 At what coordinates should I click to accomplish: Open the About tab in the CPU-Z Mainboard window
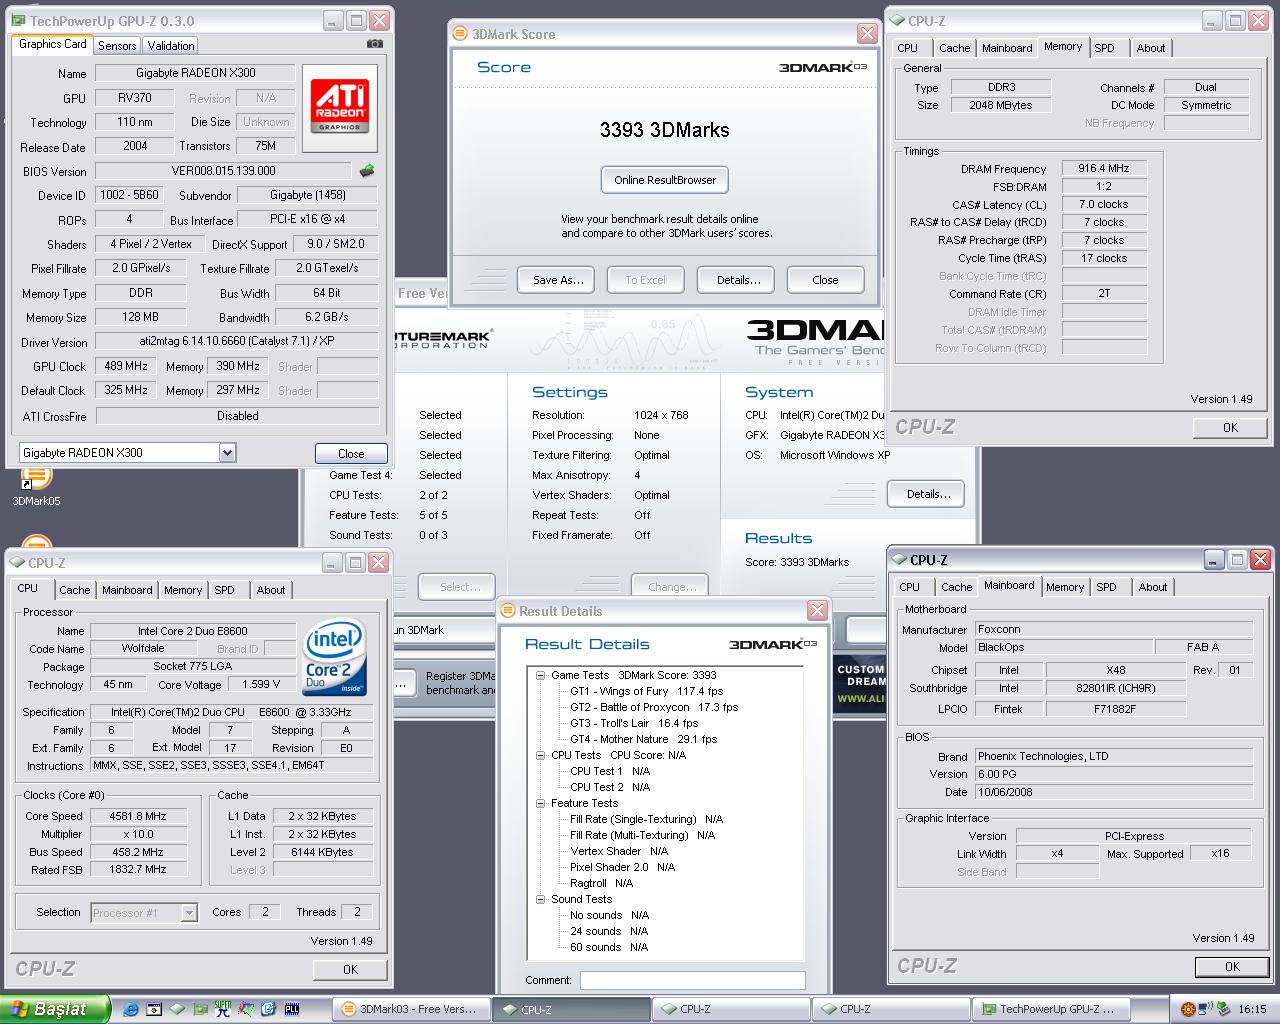coord(1153,587)
